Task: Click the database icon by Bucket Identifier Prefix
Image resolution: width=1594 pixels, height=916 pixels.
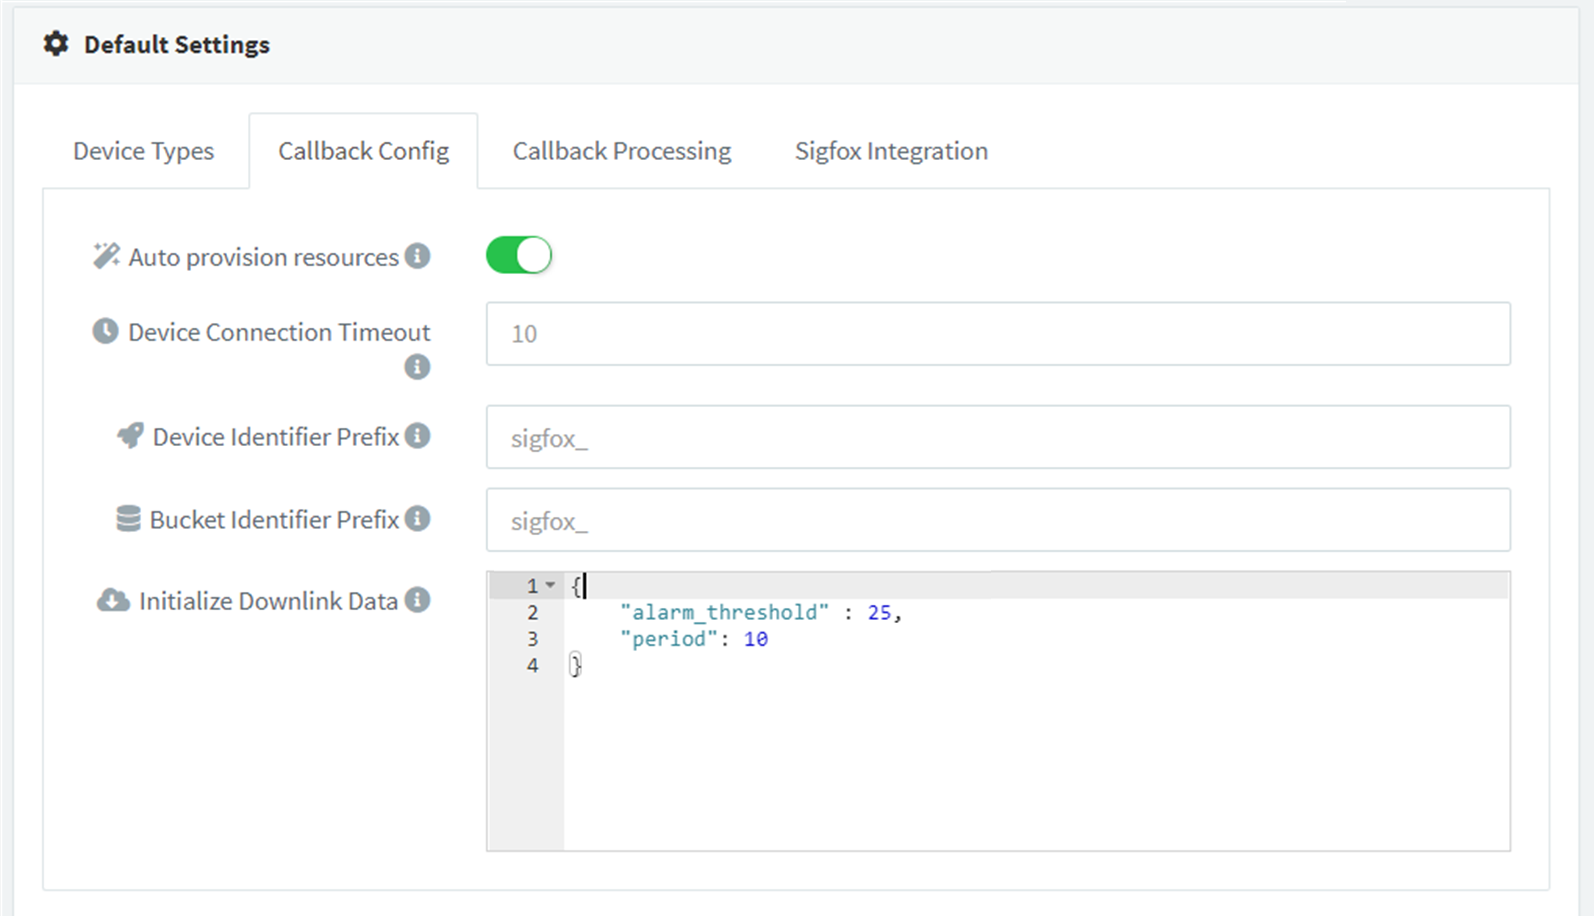Action: (x=128, y=519)
